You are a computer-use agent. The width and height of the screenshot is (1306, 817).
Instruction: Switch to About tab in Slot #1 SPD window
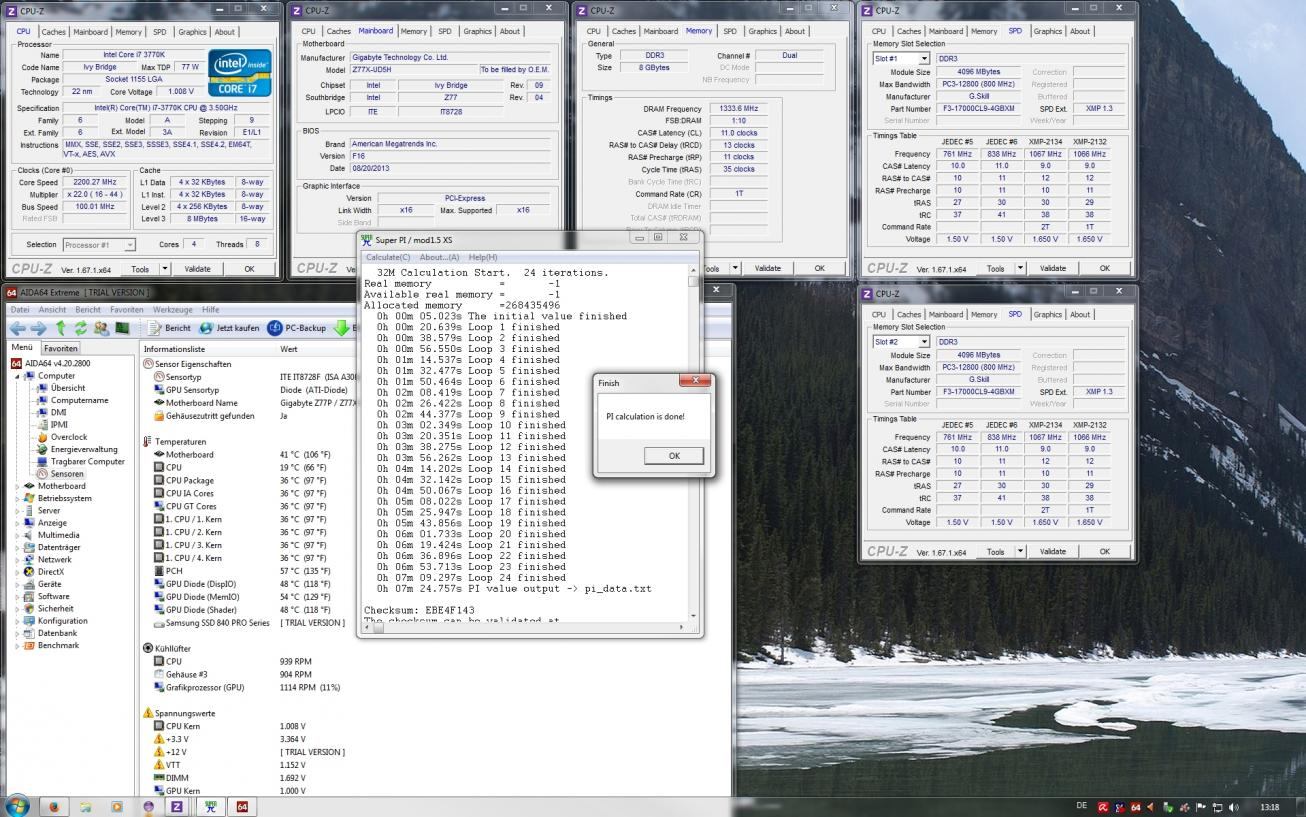click(x=1080, y=31)
